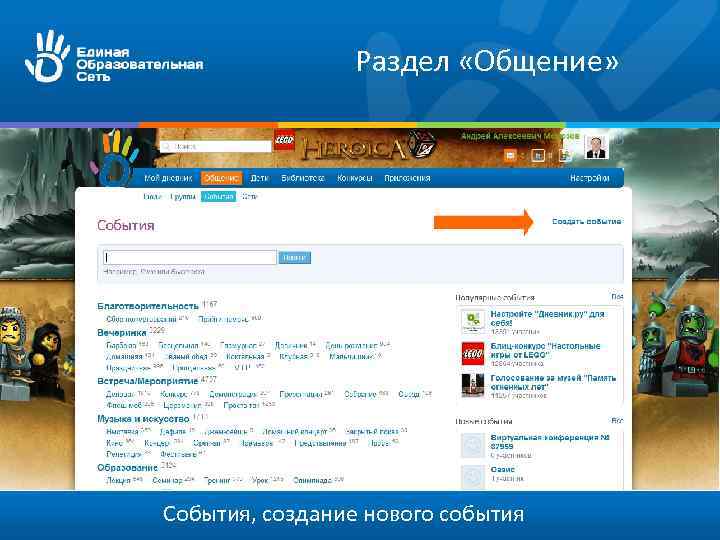Open the Лекция subcategory

(x=118, y=480)
